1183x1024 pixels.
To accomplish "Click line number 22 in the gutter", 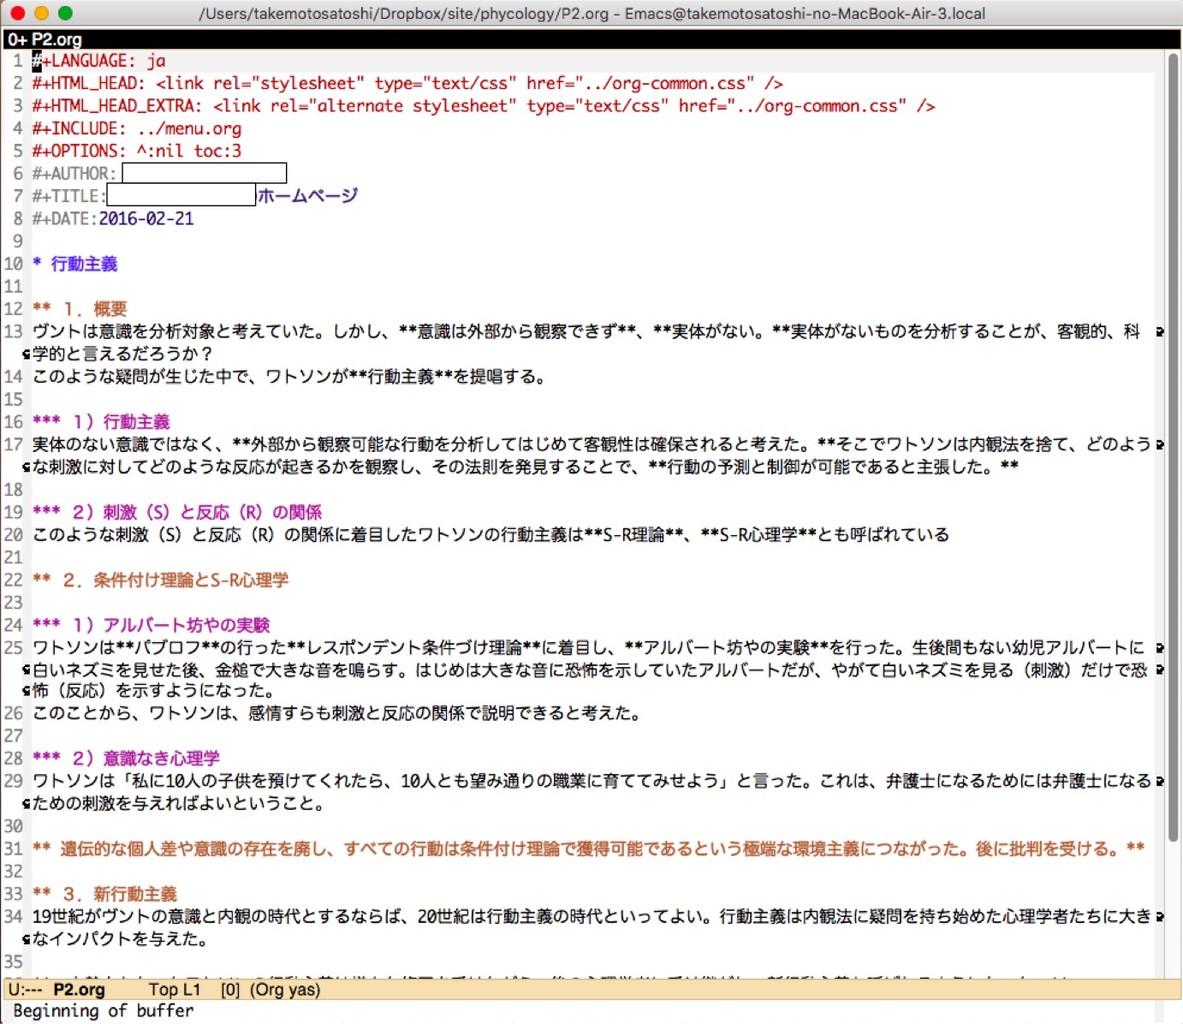I will (13, 580).
